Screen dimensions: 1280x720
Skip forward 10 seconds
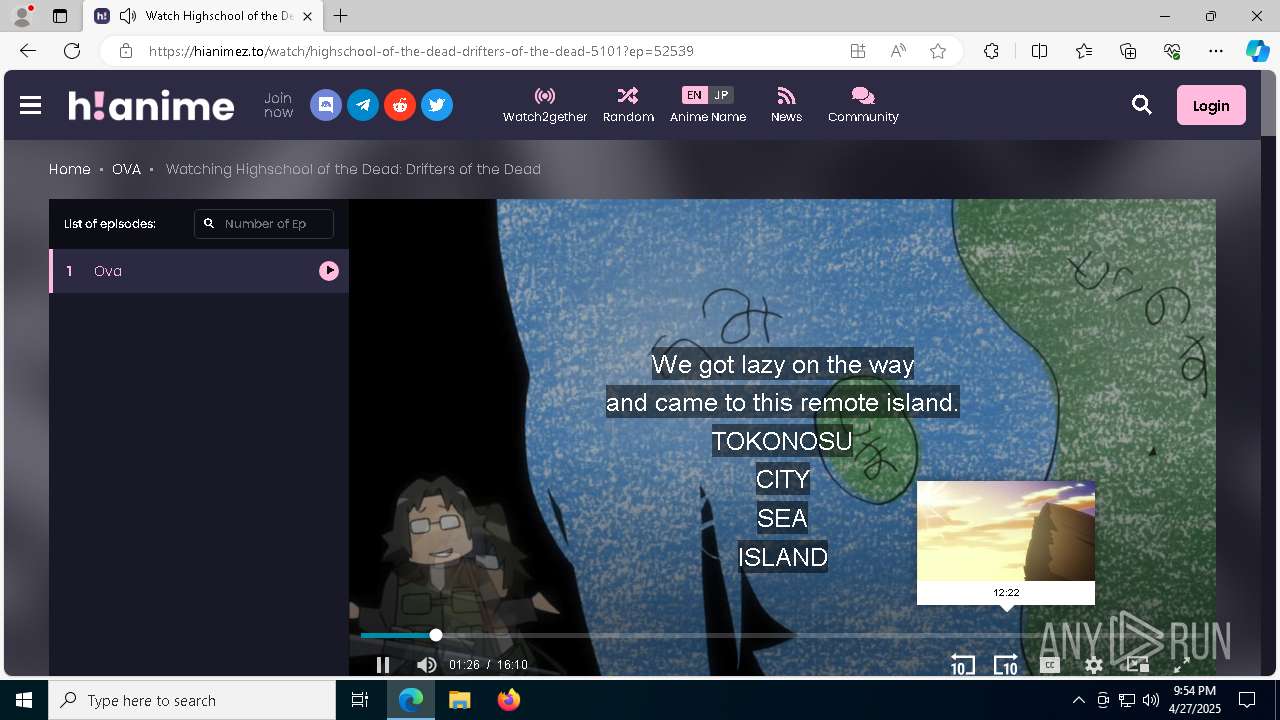(x=1005, y=665)
